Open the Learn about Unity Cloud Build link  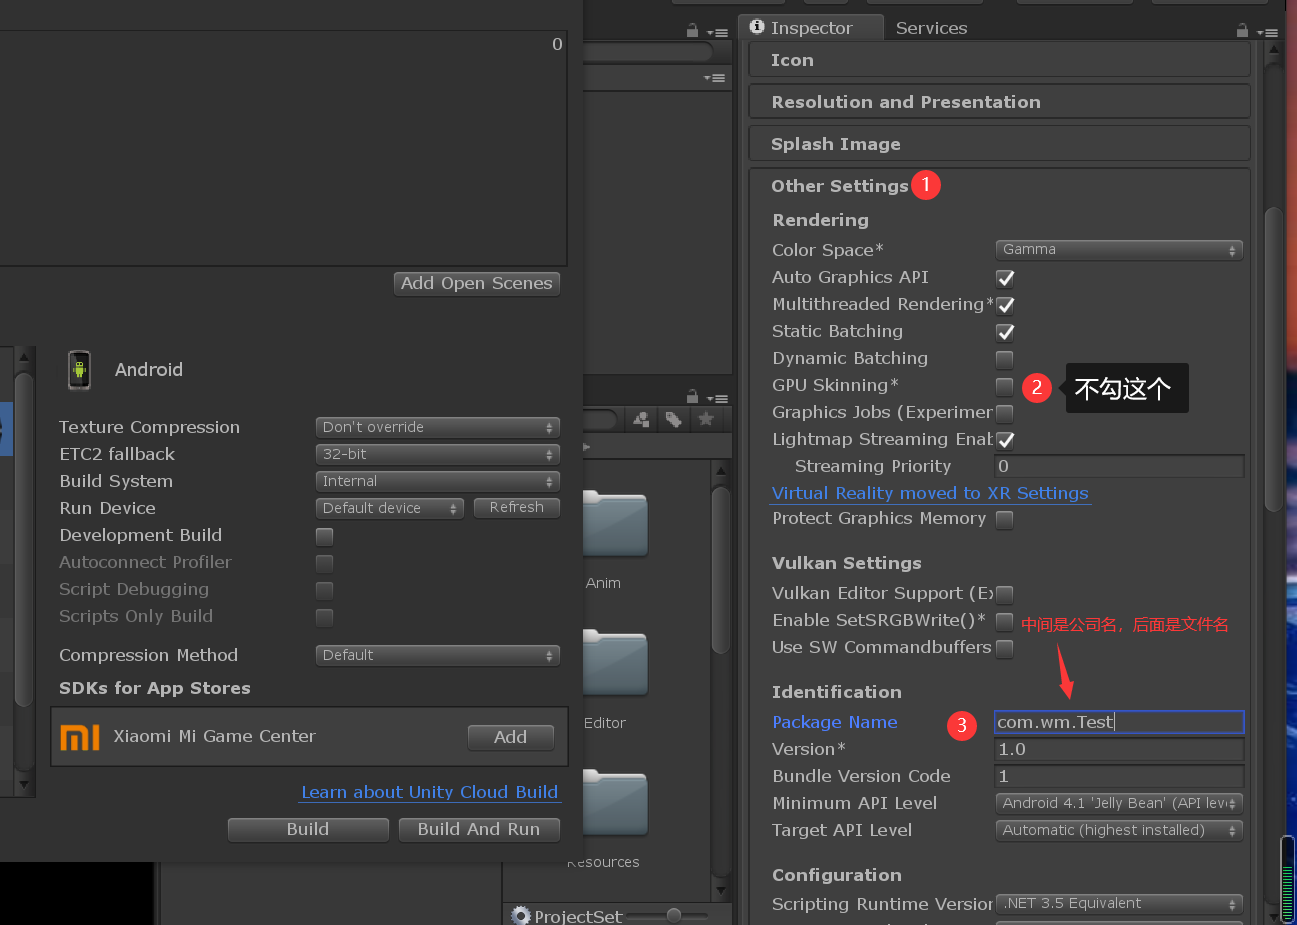coord(430,792)
